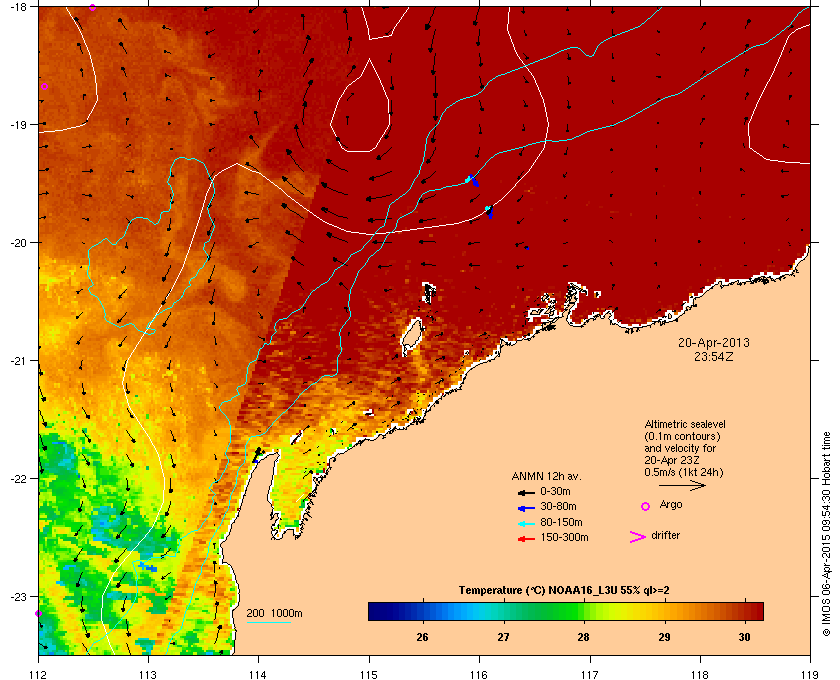Click the 'and velocity for' text

[680, 448]
